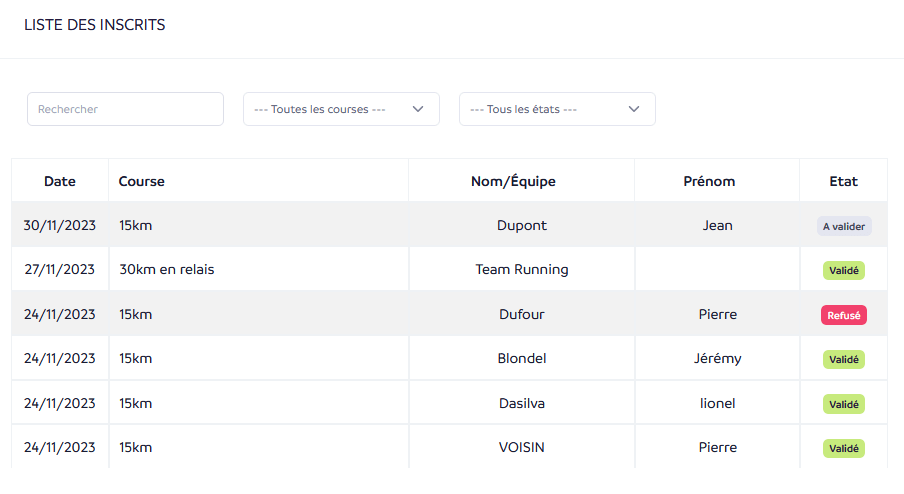The image size is (904, 494).
Task: Click '30km en relais' course cell
Action: click(166, 269)
